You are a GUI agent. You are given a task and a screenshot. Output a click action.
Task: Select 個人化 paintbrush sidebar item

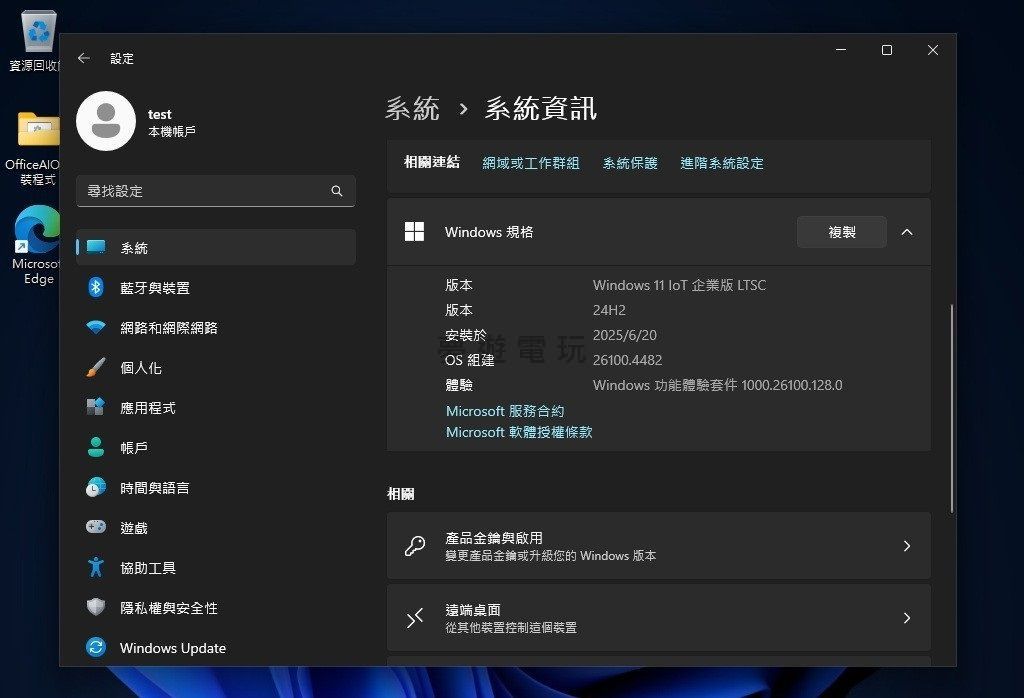140,368
